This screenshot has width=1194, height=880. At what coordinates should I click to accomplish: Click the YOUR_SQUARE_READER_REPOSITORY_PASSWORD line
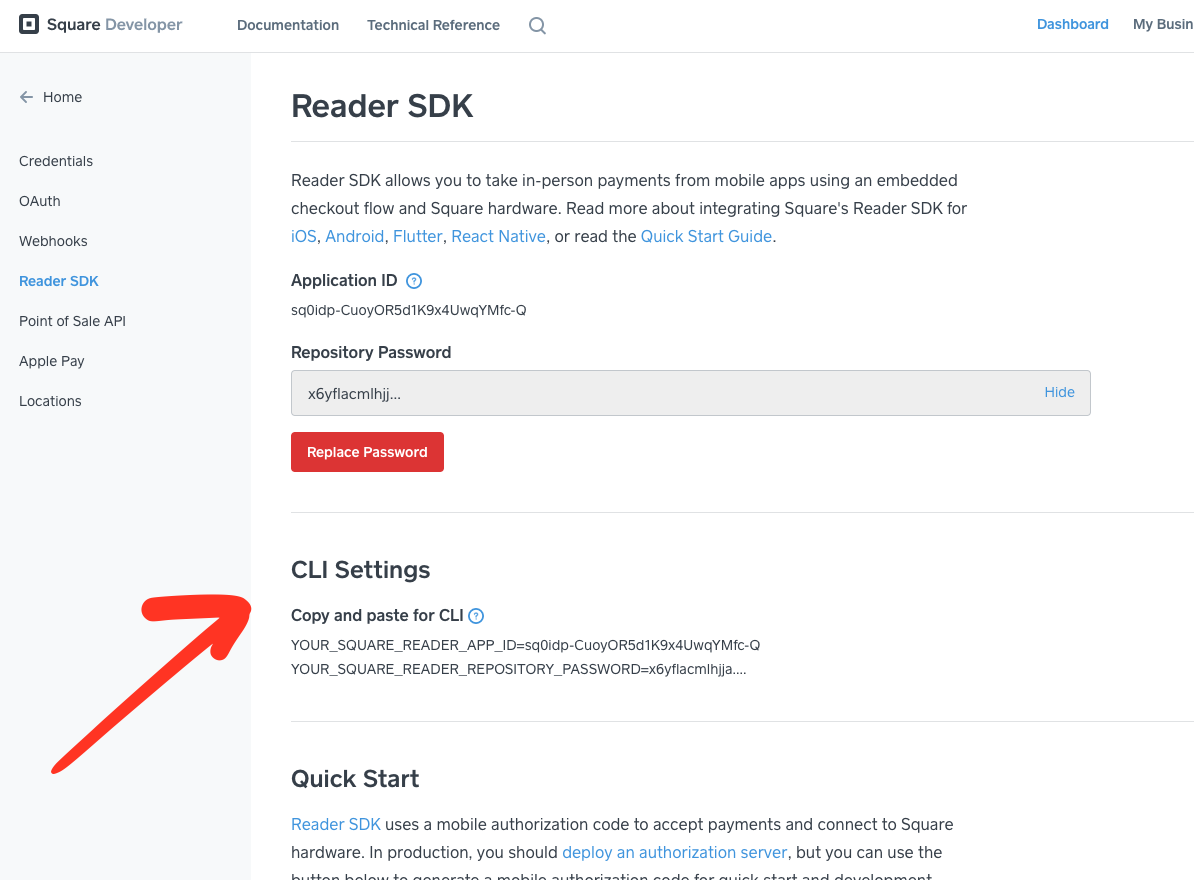(519, 669)
